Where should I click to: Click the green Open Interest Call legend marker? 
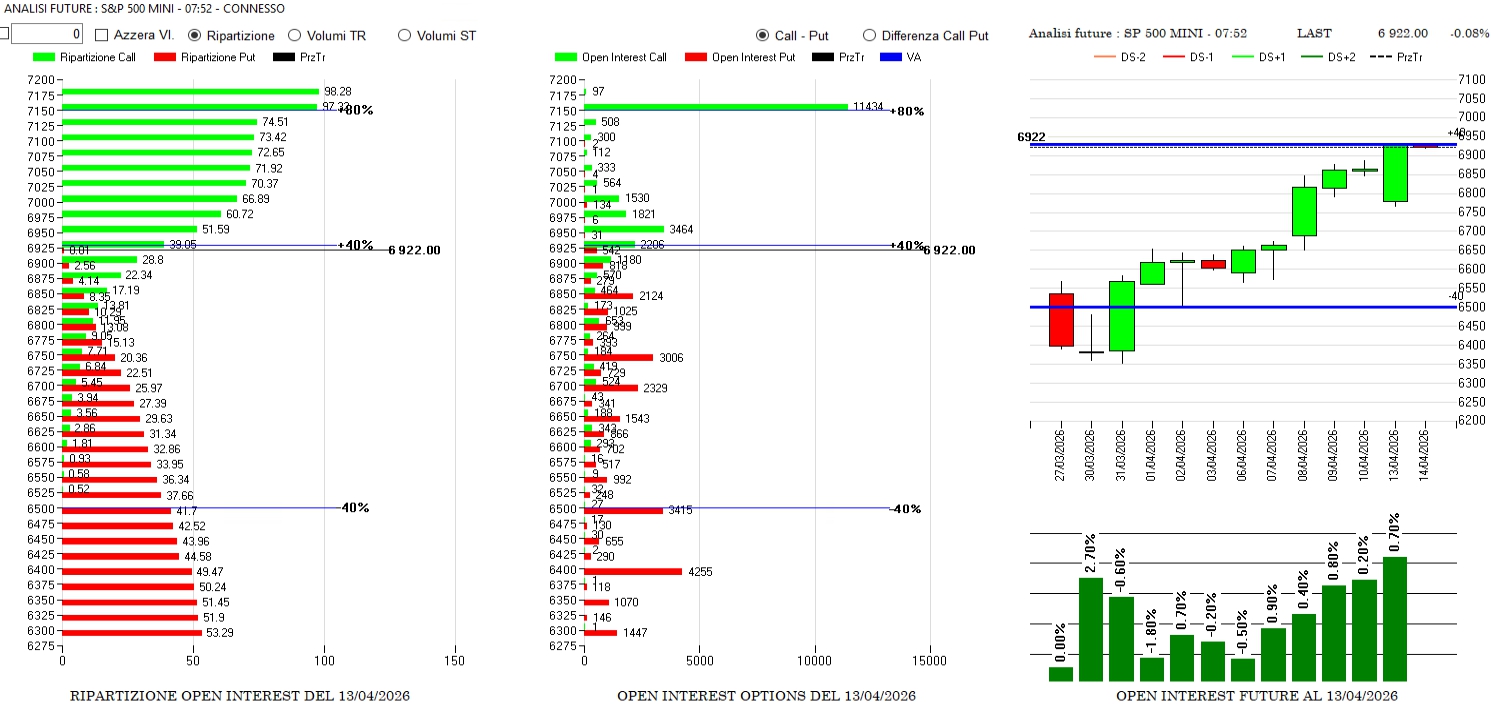[x=566, y=57]
